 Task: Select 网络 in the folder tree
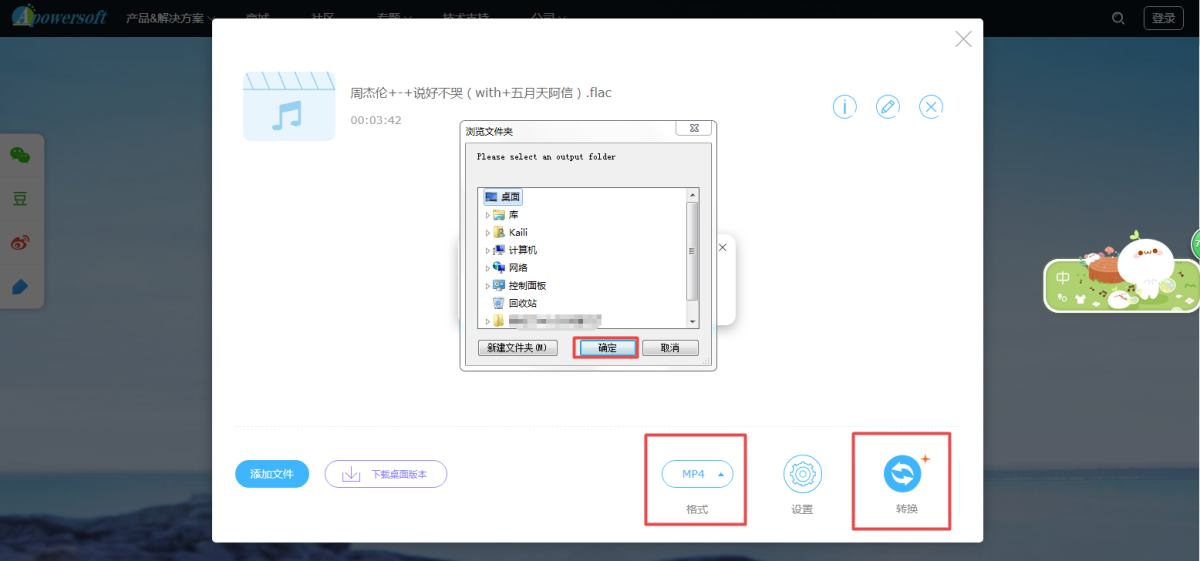point(510,268)
